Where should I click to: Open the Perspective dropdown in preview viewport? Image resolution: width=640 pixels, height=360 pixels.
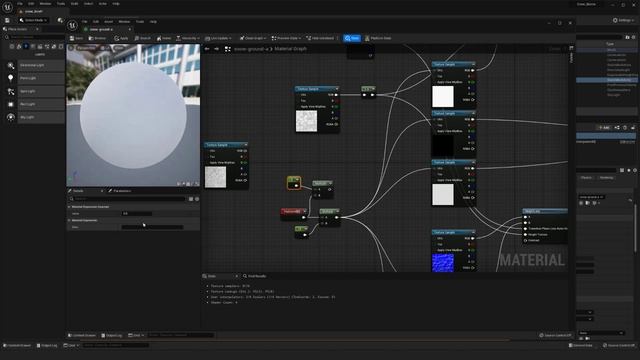[x=87, y=48]
